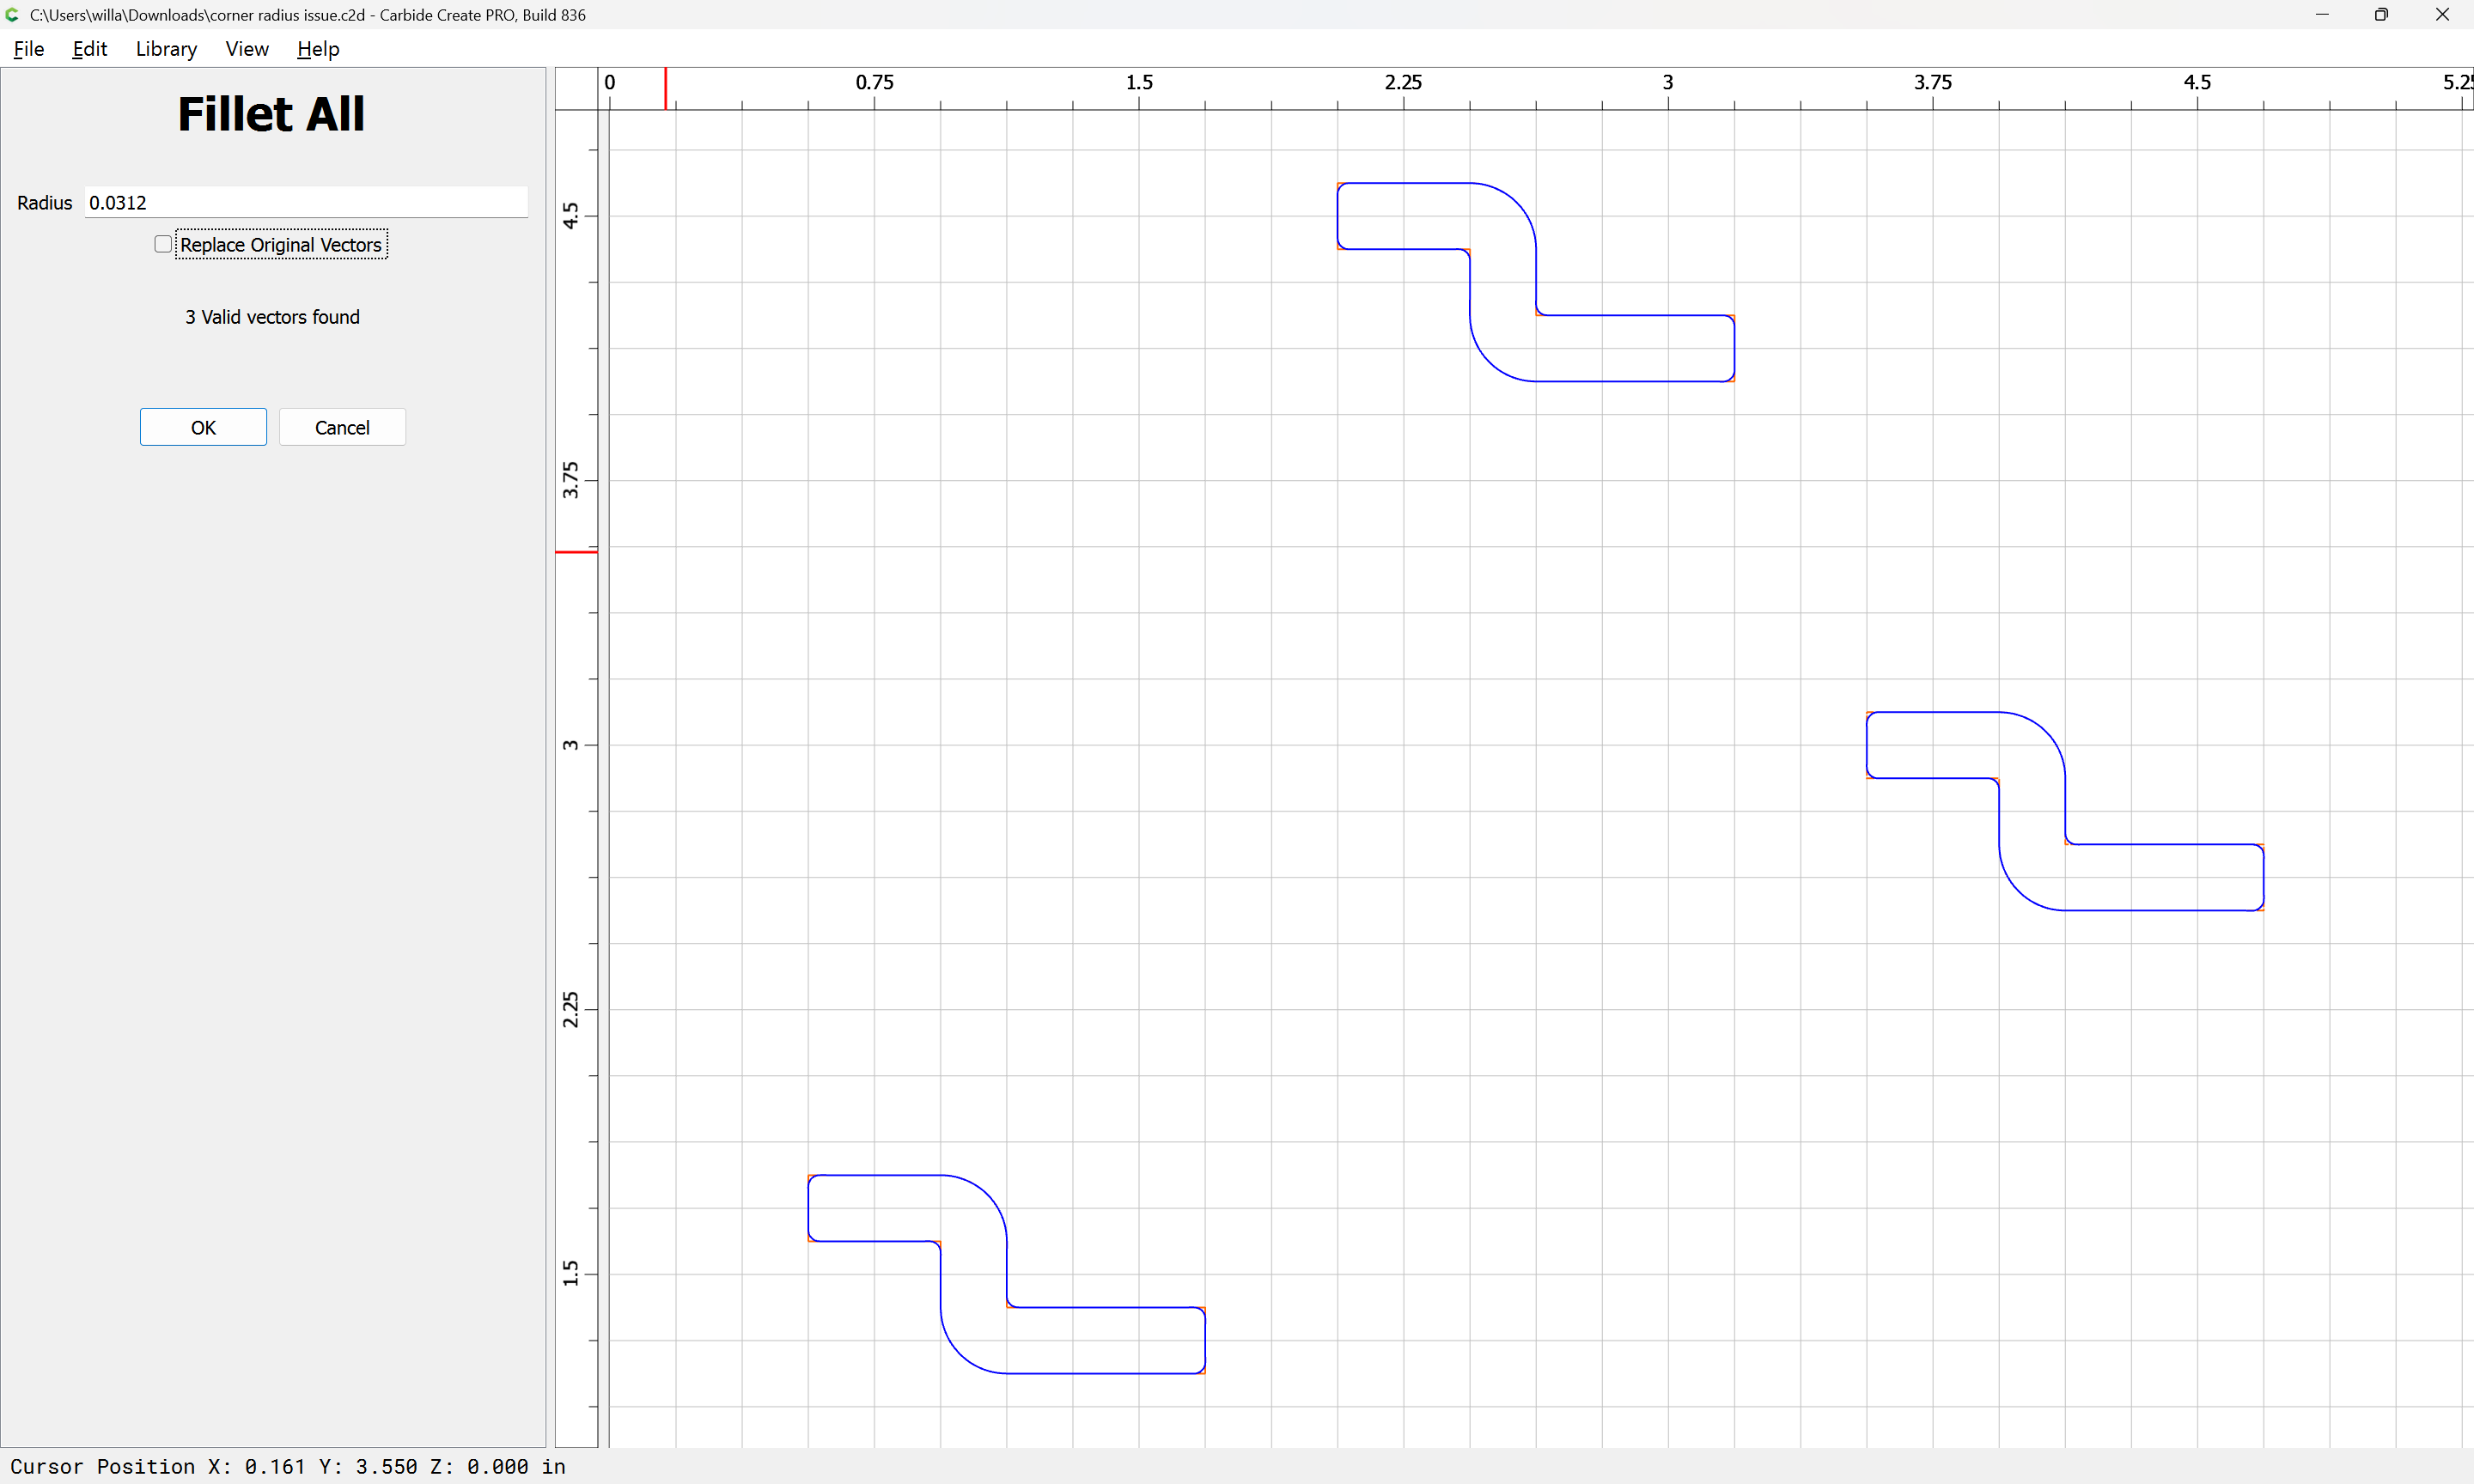Image resolution: width=2474 pixels, height=1484 pixels.
Task: Enable Replace Original Vectors checkbox
Action: (163, 244)
